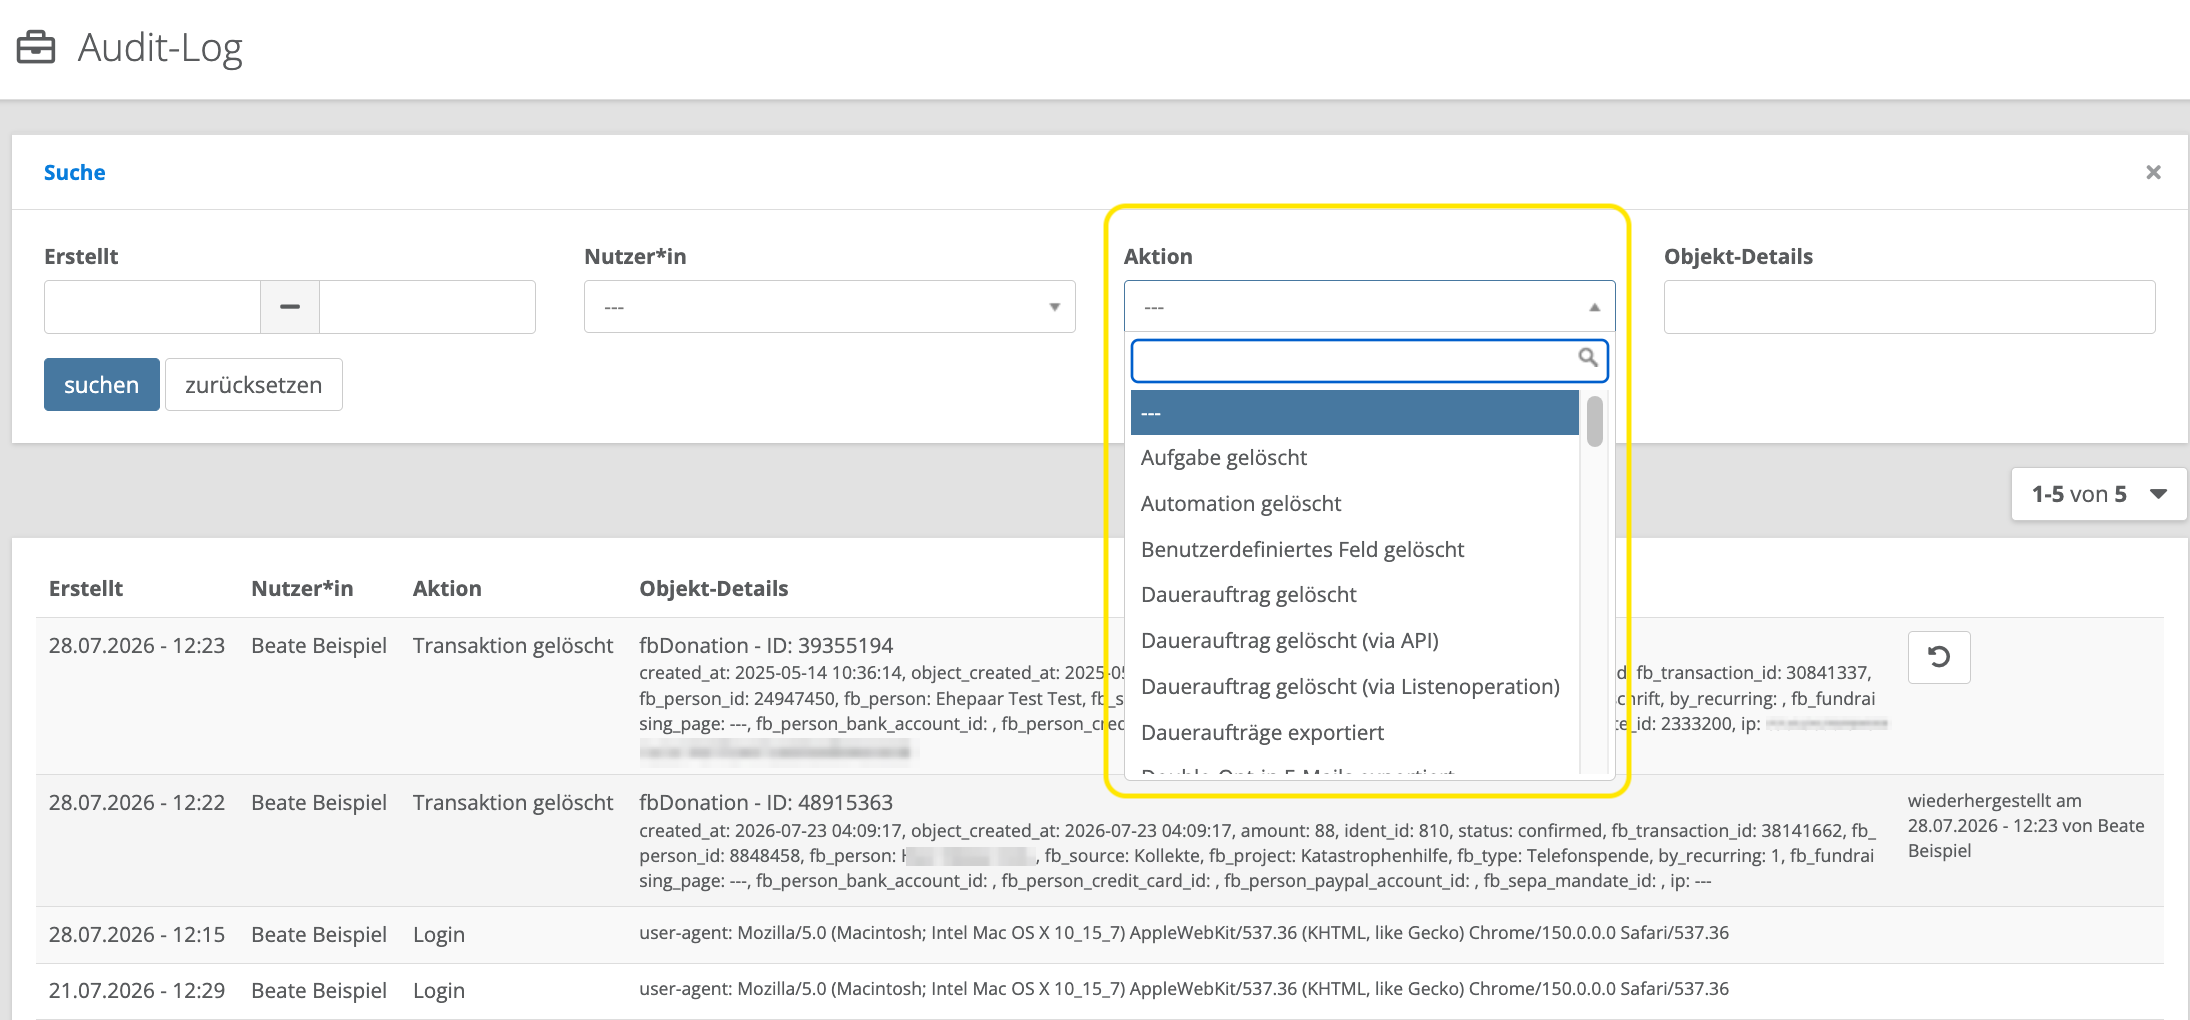Screen dimensions: 2190x1020
Task: Select 'Dauerauftrag gelöscht (via Listenoperation)' option
Action: click(x=1354, y=687)
